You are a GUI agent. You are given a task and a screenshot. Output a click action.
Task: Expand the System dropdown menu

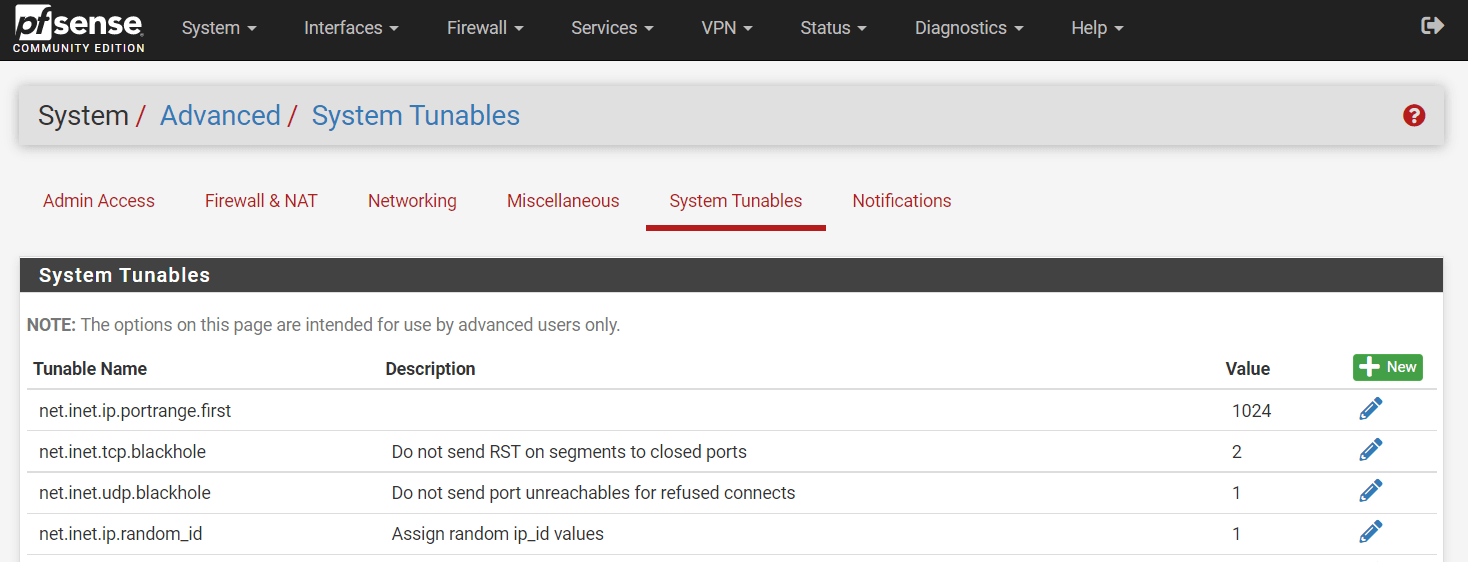click(219, 28)
